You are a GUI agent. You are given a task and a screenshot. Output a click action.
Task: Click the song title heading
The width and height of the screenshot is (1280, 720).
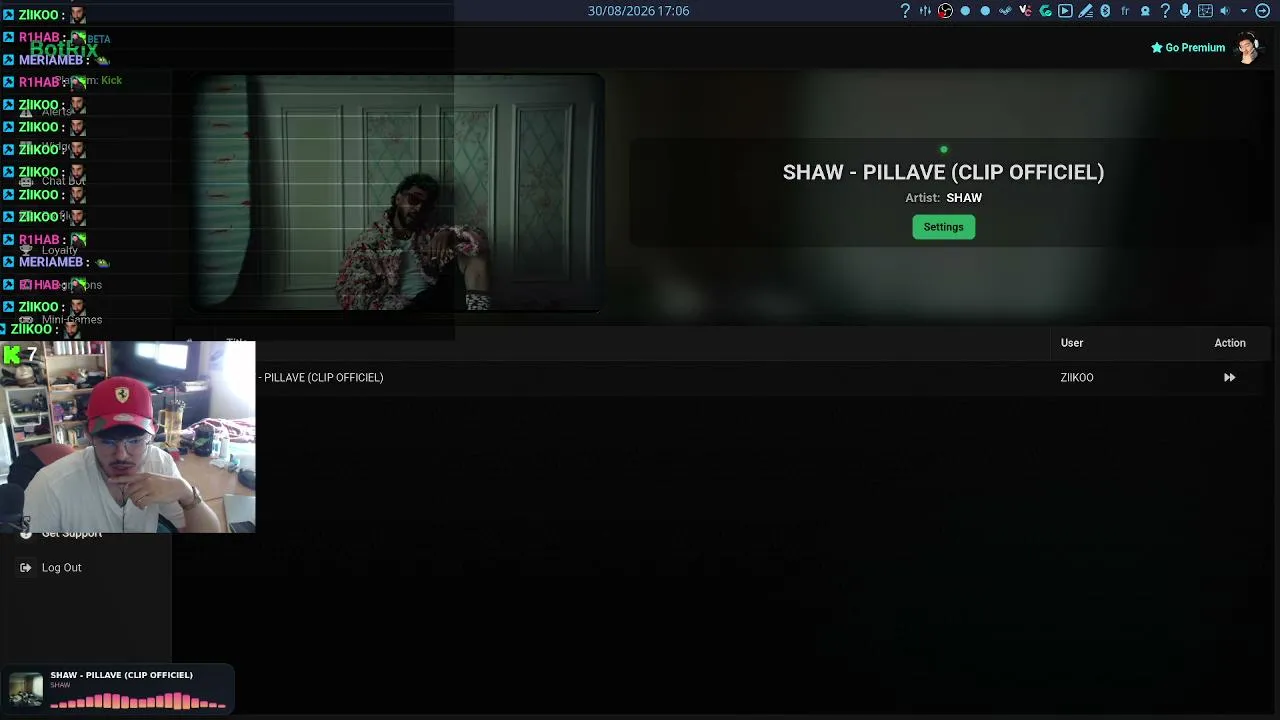[x=943, y=172]
